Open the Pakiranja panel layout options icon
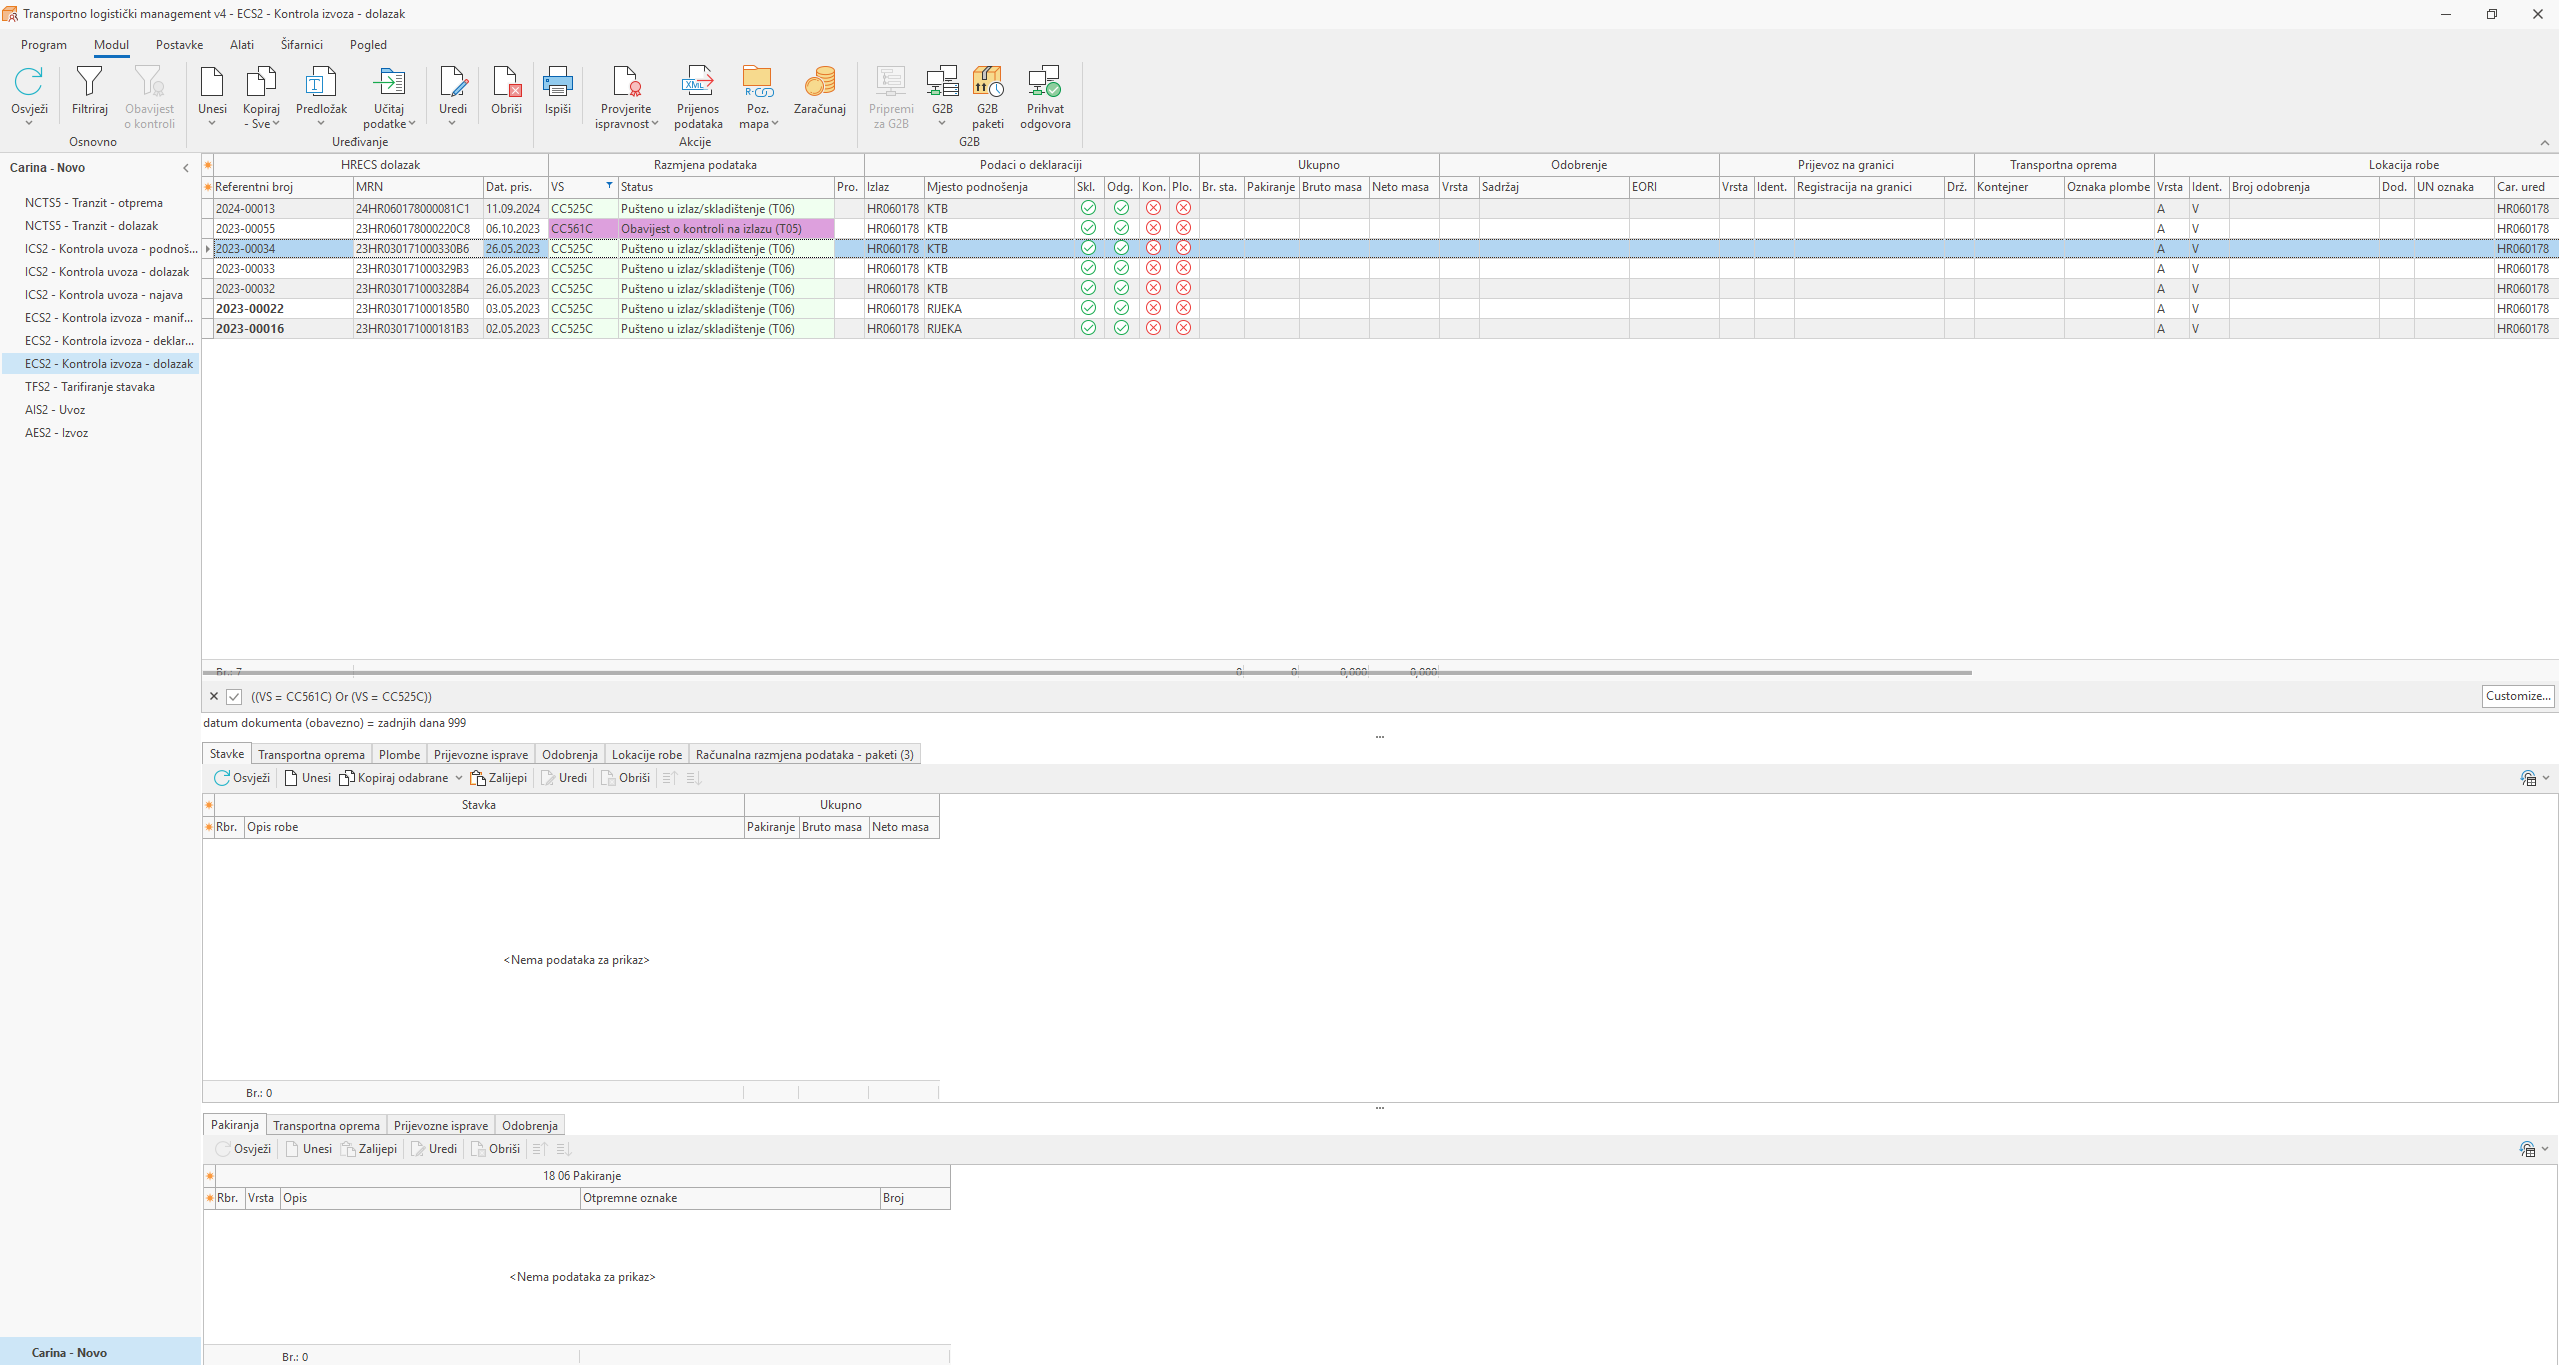The height and width of the screenshot is (1365, 2559). coord(2527,1149)
